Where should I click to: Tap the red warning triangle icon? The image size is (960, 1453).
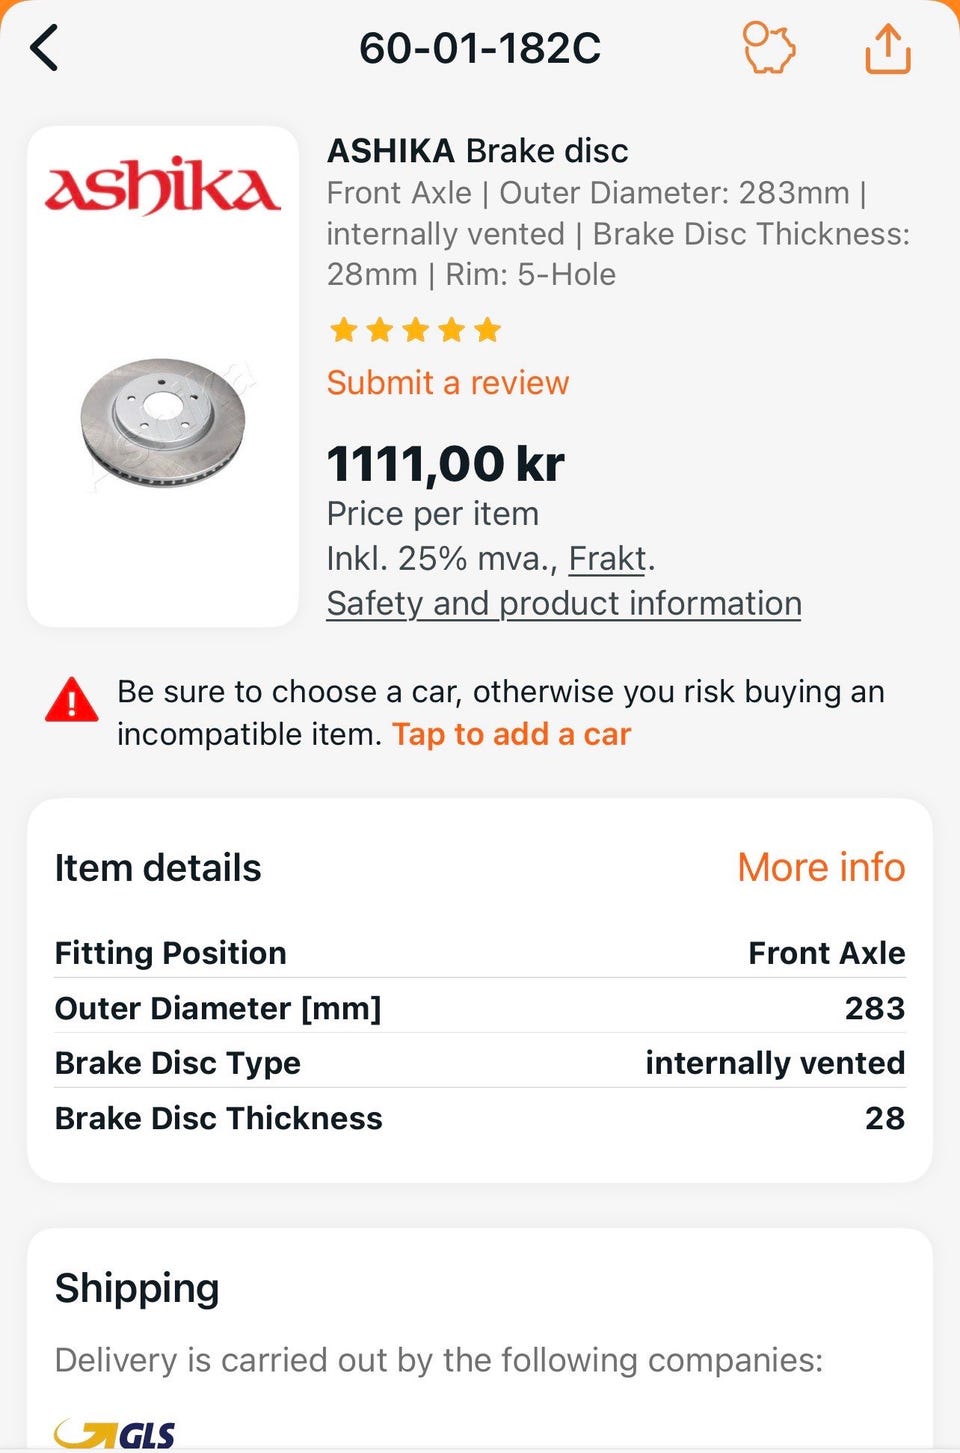pos(72,700)
